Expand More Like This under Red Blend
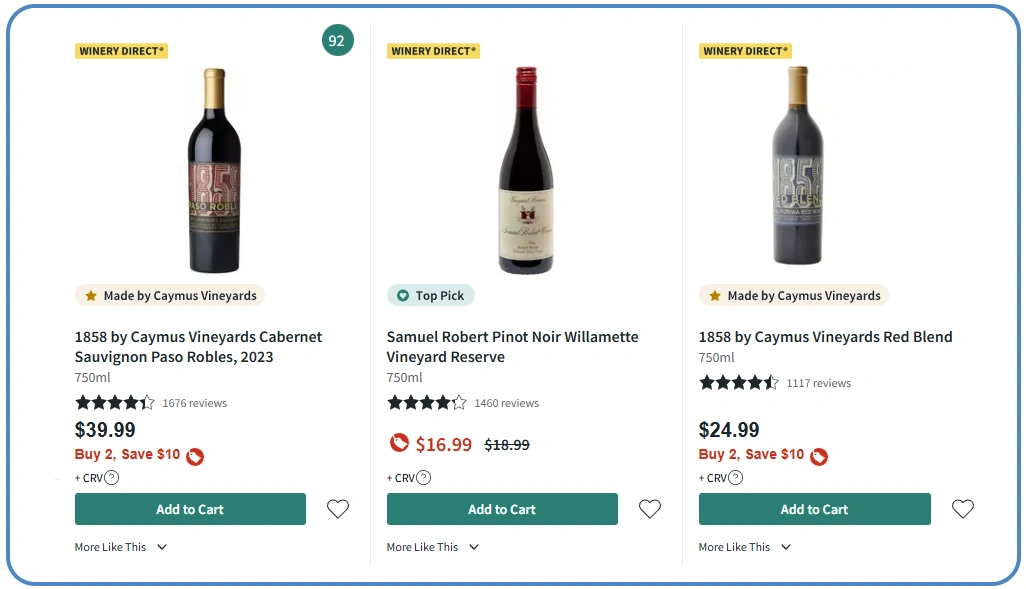Viewport: 1026px width, 589px height. pyautogui.click(x=745, y=547)
